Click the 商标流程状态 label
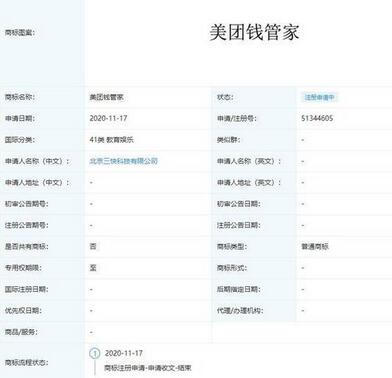The image size is (392, 378). pos(26,362)
